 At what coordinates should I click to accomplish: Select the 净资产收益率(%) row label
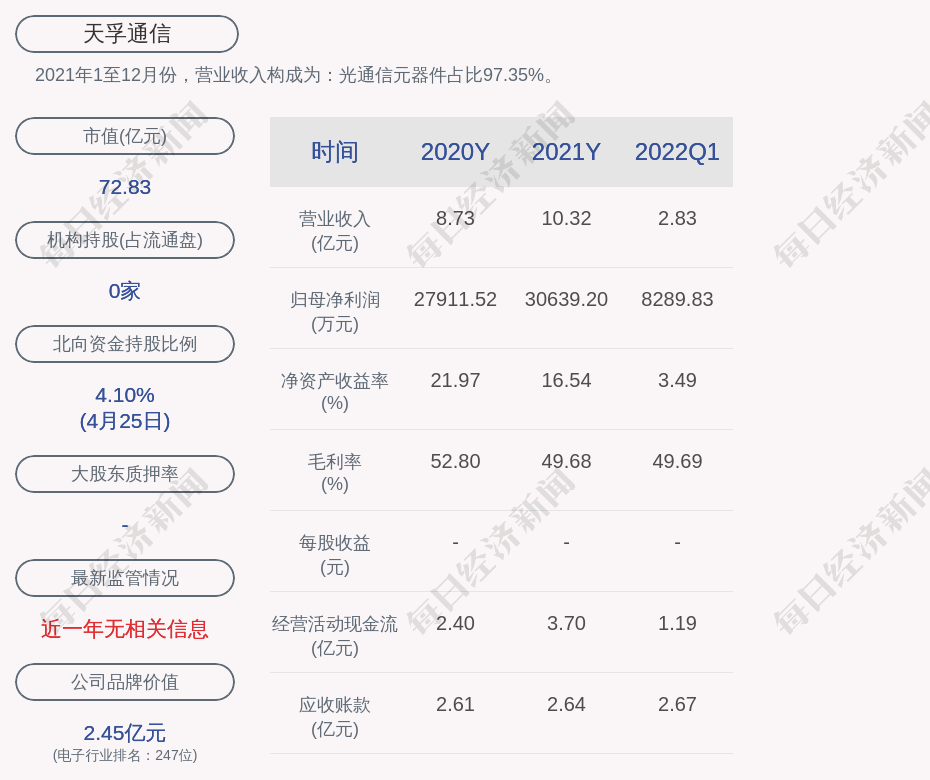(x=335, y=391)
